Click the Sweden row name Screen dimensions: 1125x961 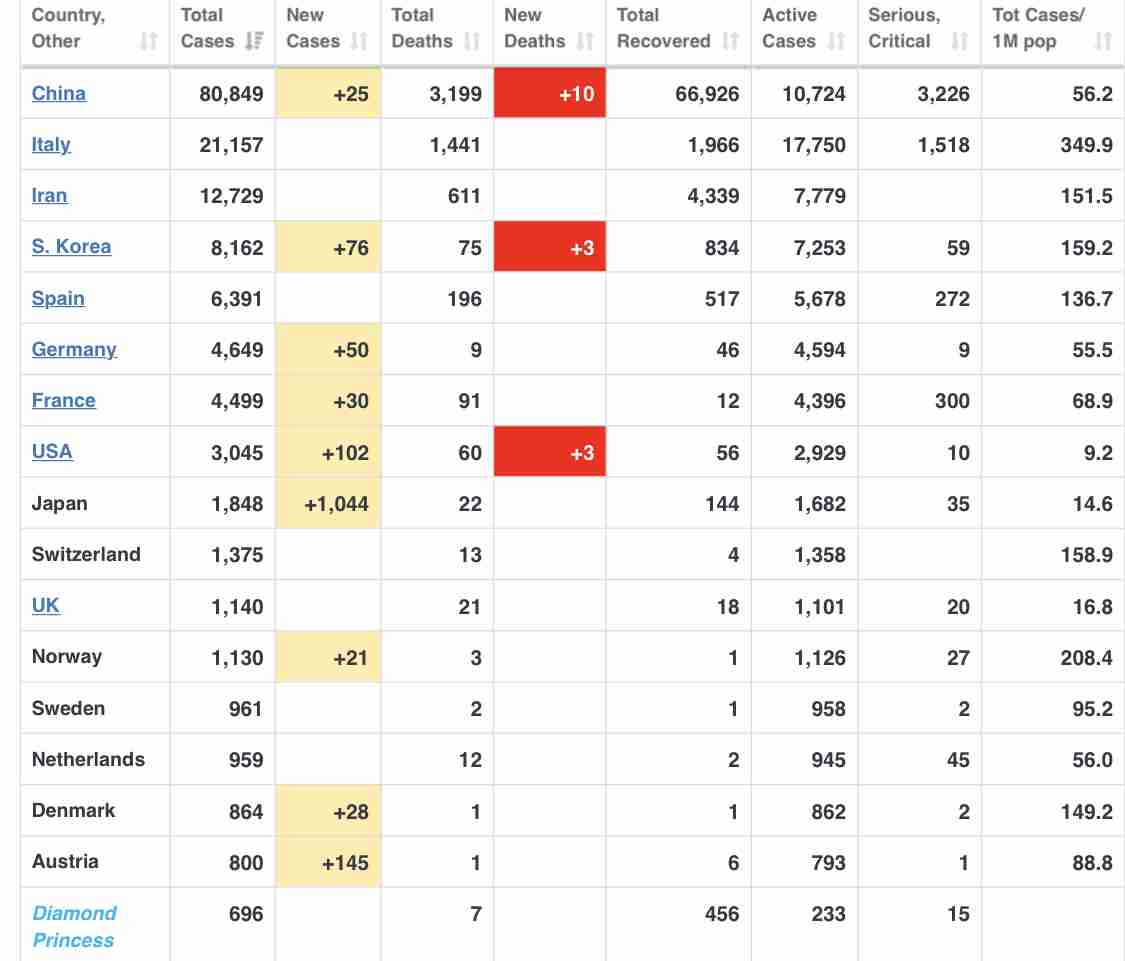(68, 708)
